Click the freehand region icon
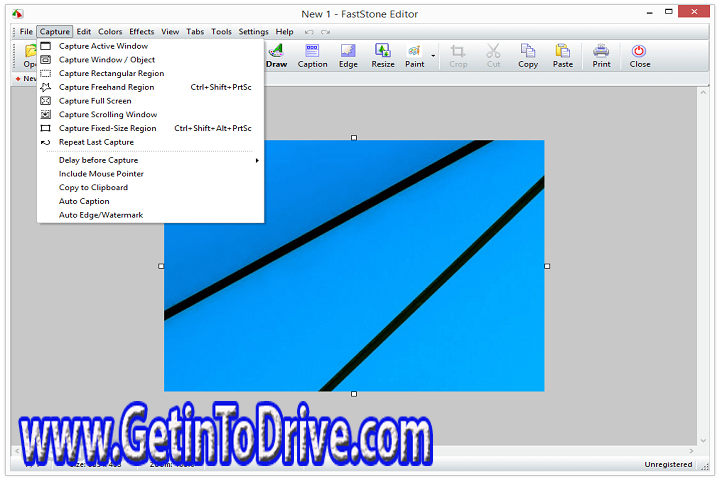This screenshot has height=480, width=720. [45, 87]
